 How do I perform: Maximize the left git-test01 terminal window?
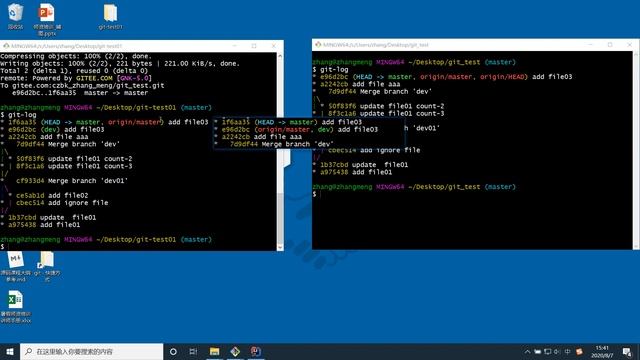tap(254, 46)
